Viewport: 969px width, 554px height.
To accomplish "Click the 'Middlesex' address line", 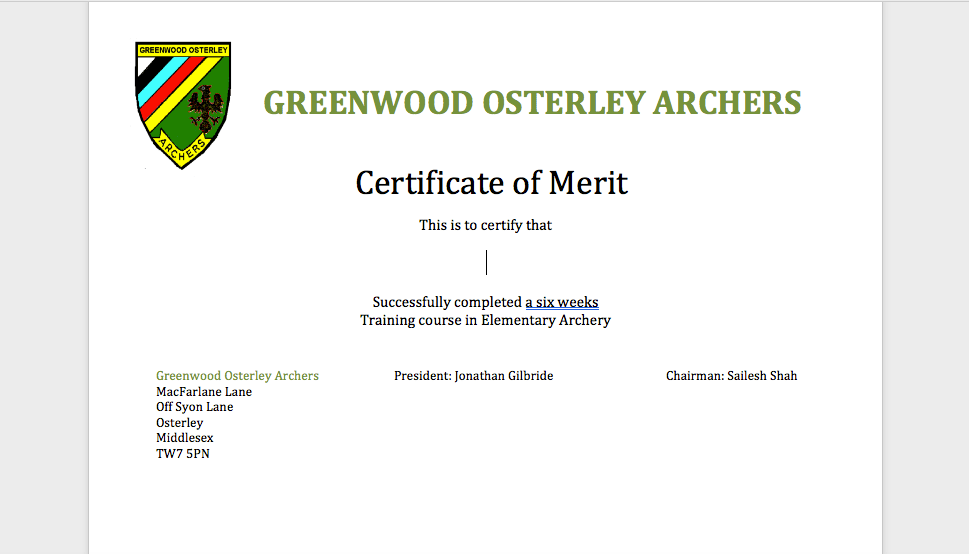I will [184, 438].
